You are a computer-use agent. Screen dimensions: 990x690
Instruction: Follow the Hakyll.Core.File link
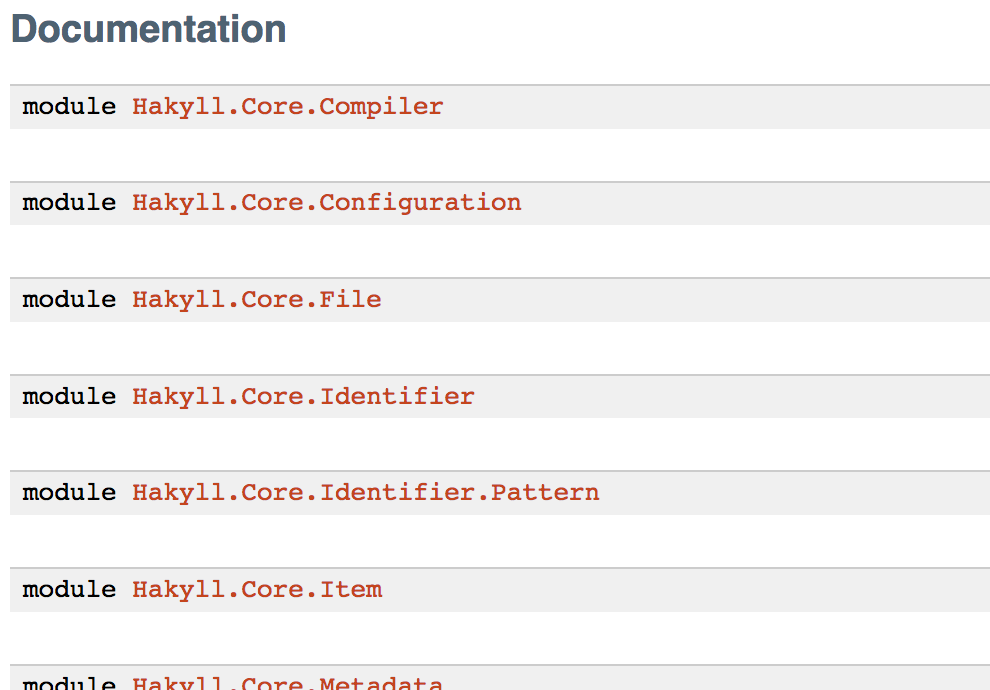click(x=256, y=300)
